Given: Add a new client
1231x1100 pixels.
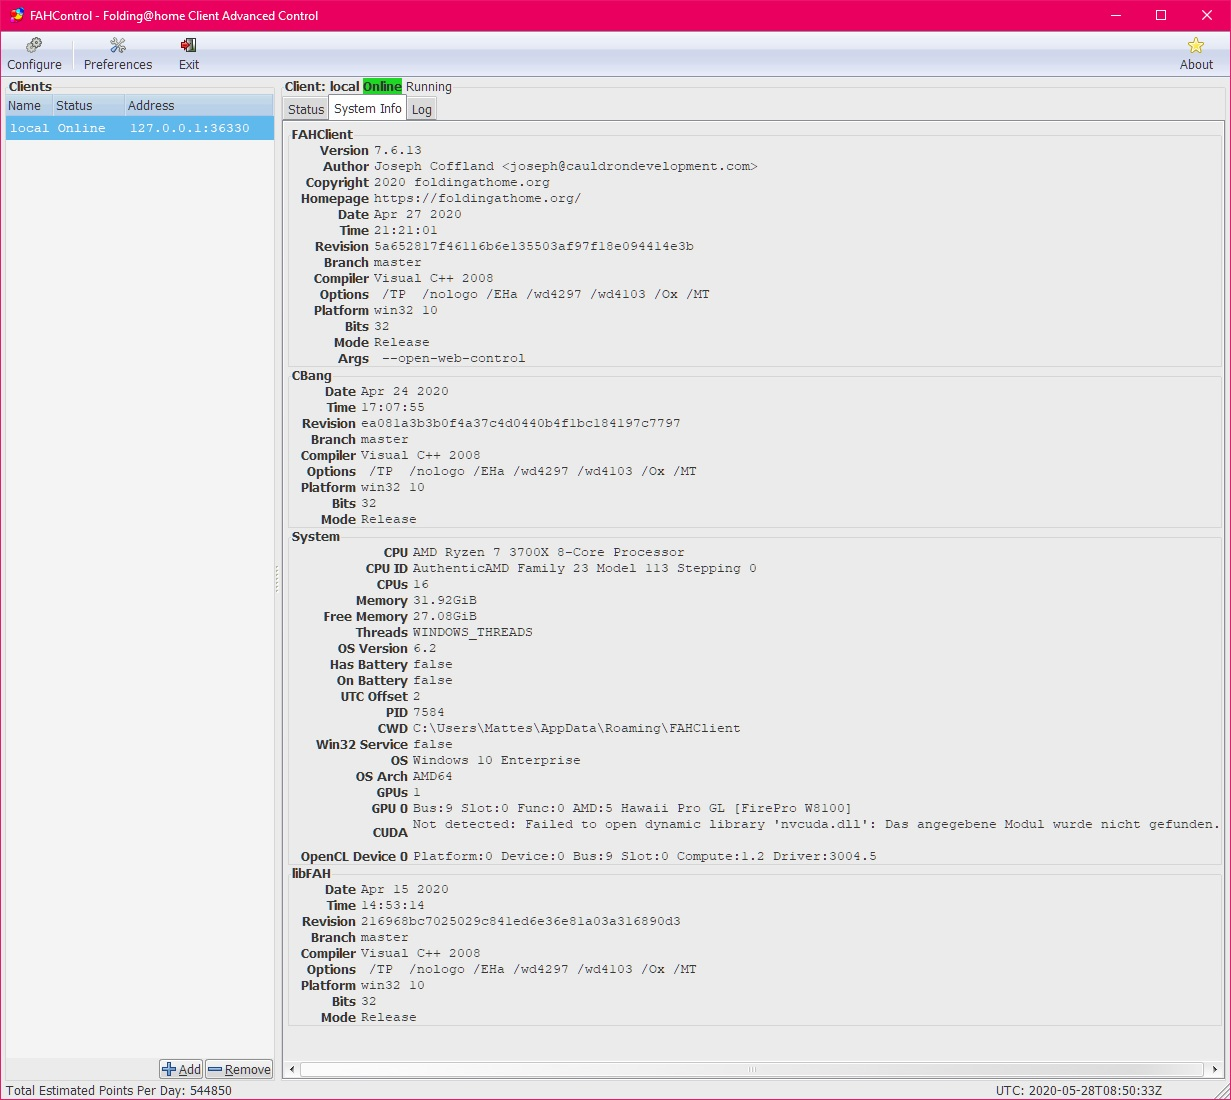Looking at the screenshot, I should [x=181, y=1069].
